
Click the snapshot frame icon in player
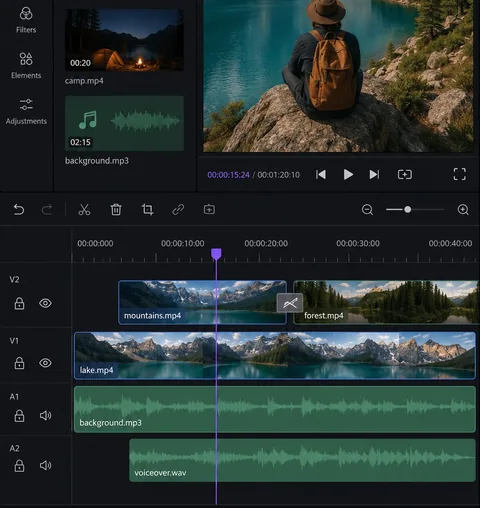coord(405,174)
